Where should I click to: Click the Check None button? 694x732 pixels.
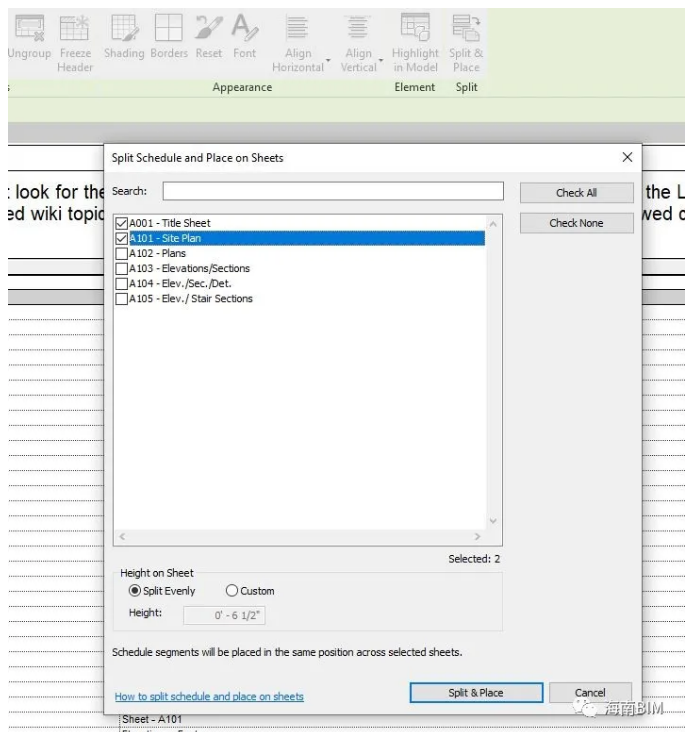click(576, 223)
